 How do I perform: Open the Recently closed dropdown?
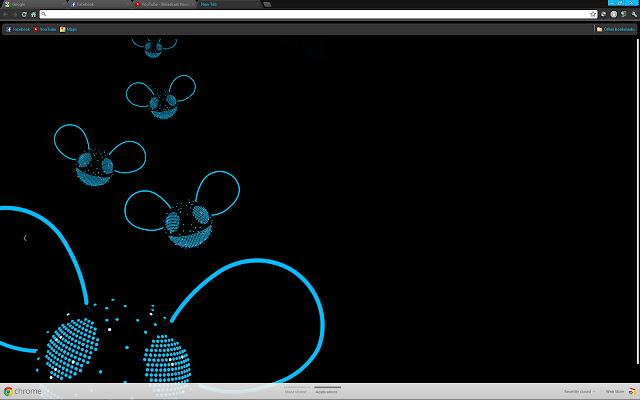tap(579, 391)
